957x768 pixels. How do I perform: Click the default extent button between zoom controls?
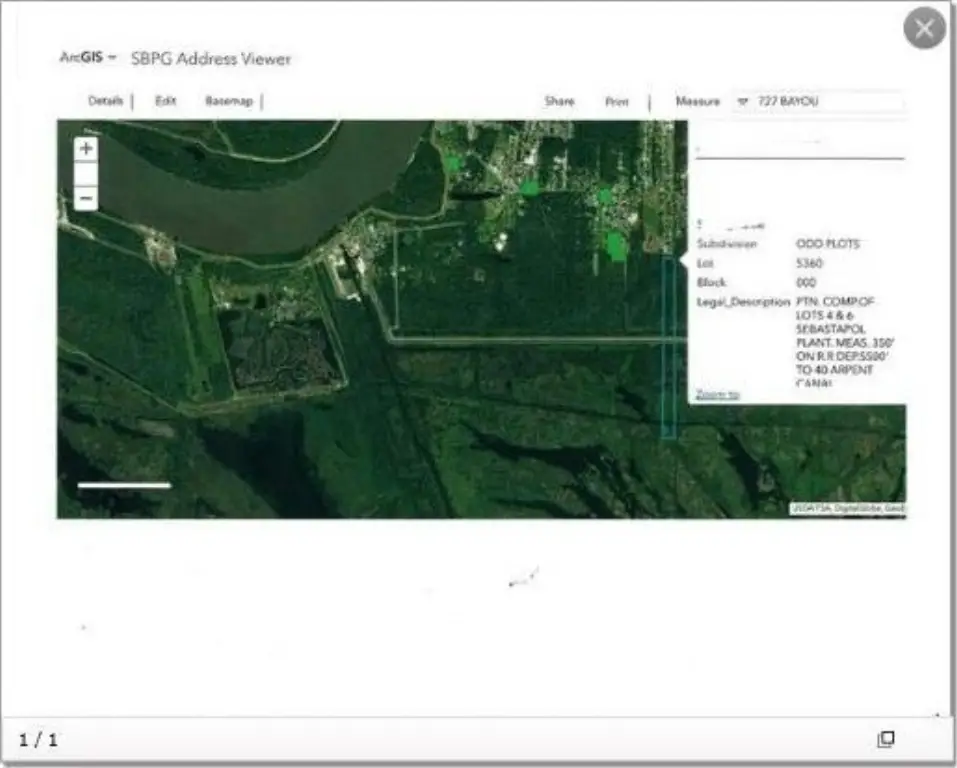87,174
